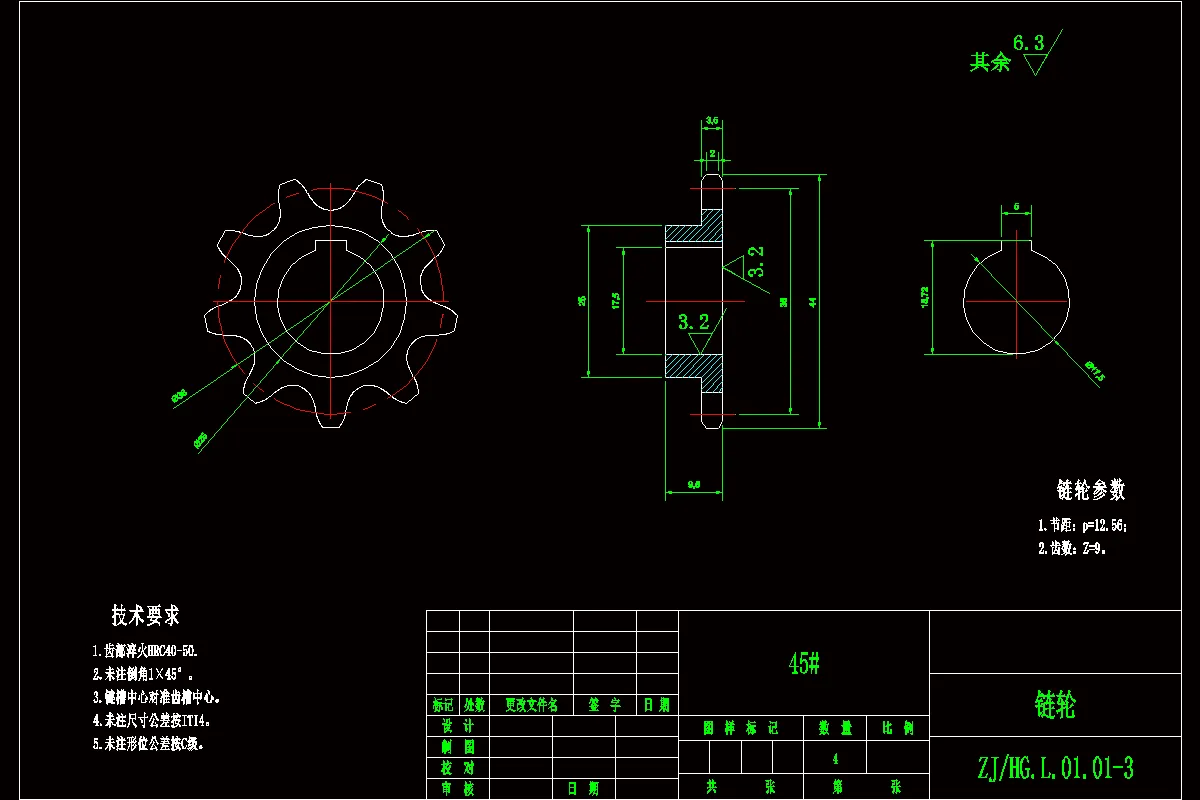
Task: Select the note '5.未注形位公差按C级'
Action: 148,744
